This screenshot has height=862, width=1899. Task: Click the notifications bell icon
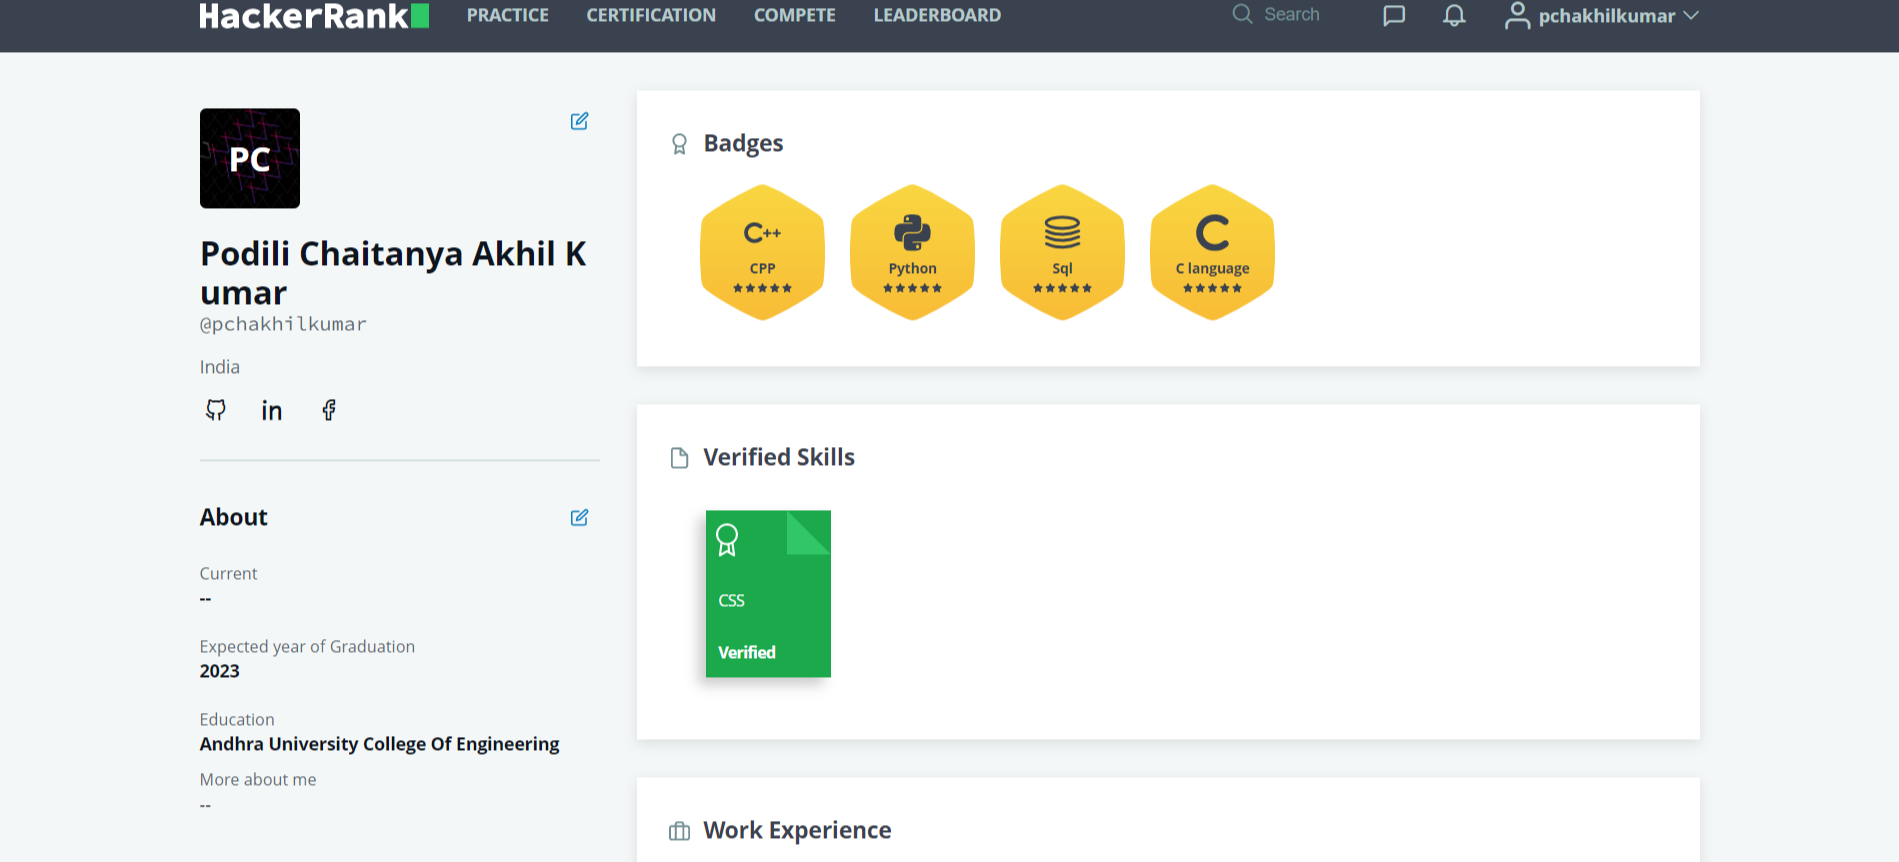click(x=1454, y=16)
